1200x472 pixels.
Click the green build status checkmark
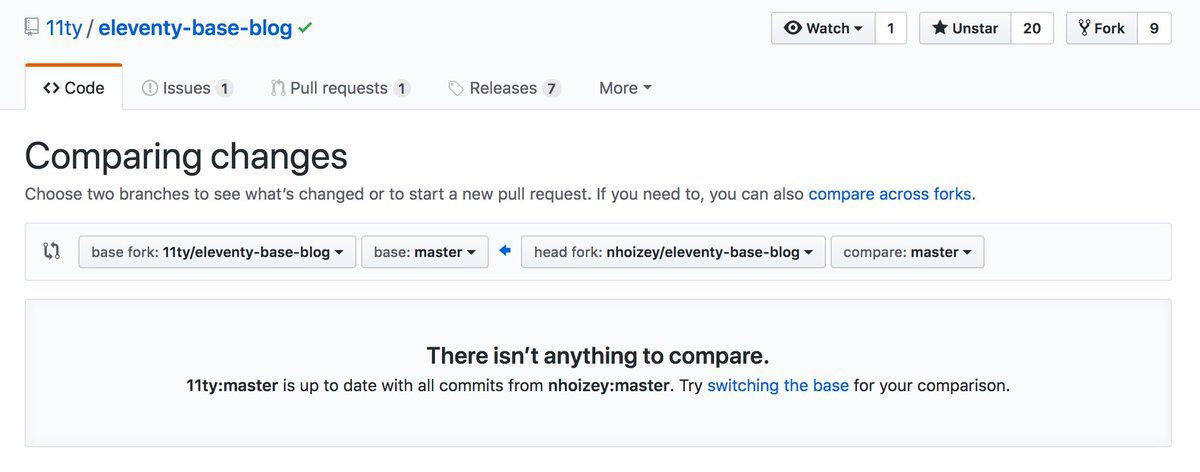click(305, 28)
